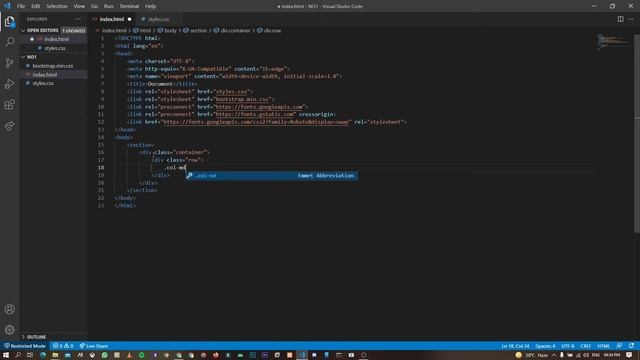Change indentation via Spaces: 4

coord(545,346)
